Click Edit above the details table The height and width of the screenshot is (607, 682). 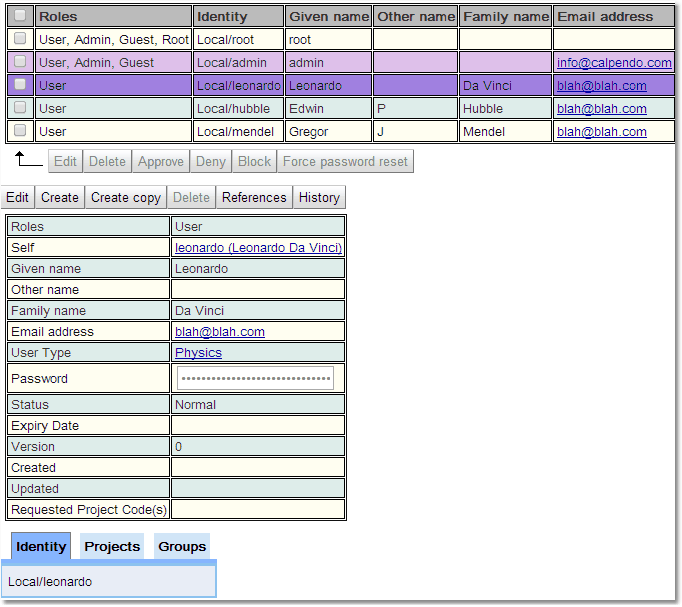click(x=18, y=197)
